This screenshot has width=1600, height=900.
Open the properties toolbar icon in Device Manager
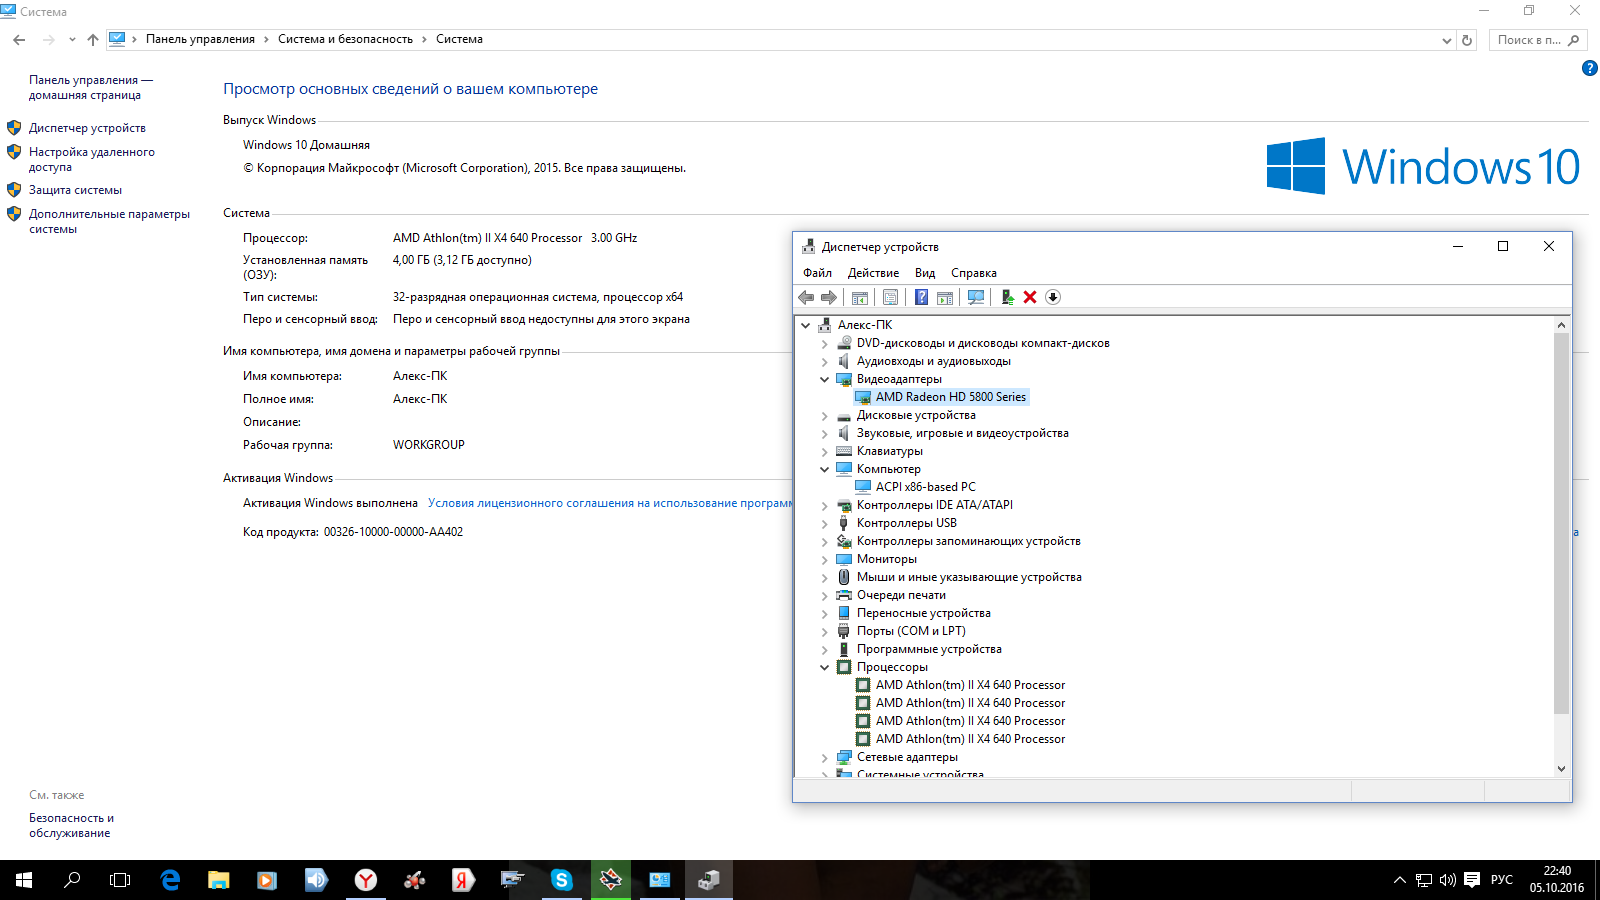point(890,297)
